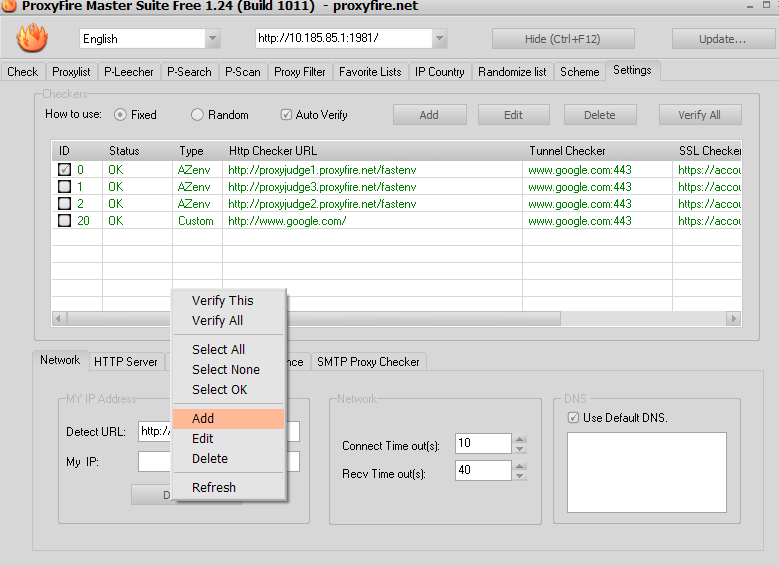Click the ProxyFire flame logo icon
Viewport: 779px width, 566px height.
coord(32,38)
